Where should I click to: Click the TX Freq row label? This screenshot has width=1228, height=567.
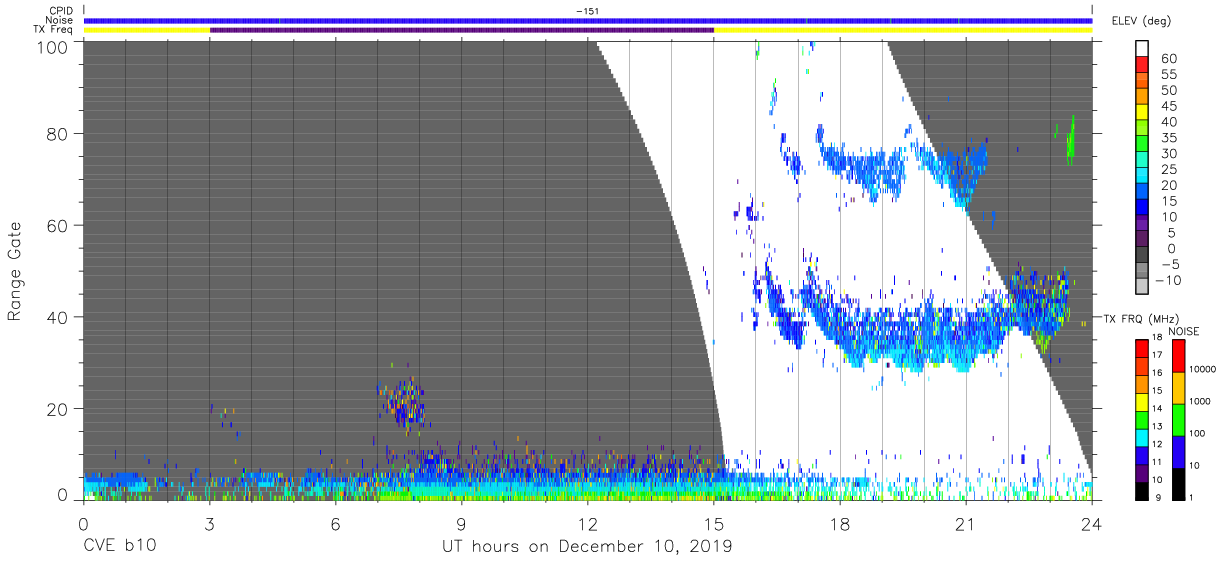[53, 30]
